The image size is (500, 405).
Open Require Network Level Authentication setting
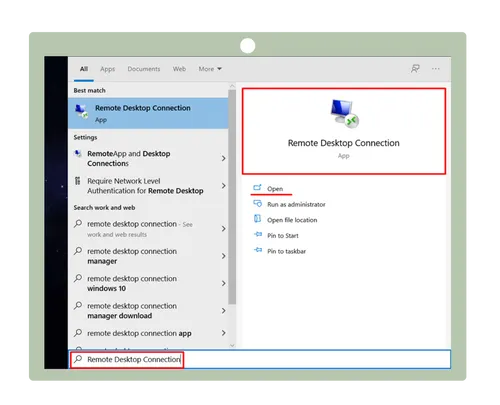[148, 186]
